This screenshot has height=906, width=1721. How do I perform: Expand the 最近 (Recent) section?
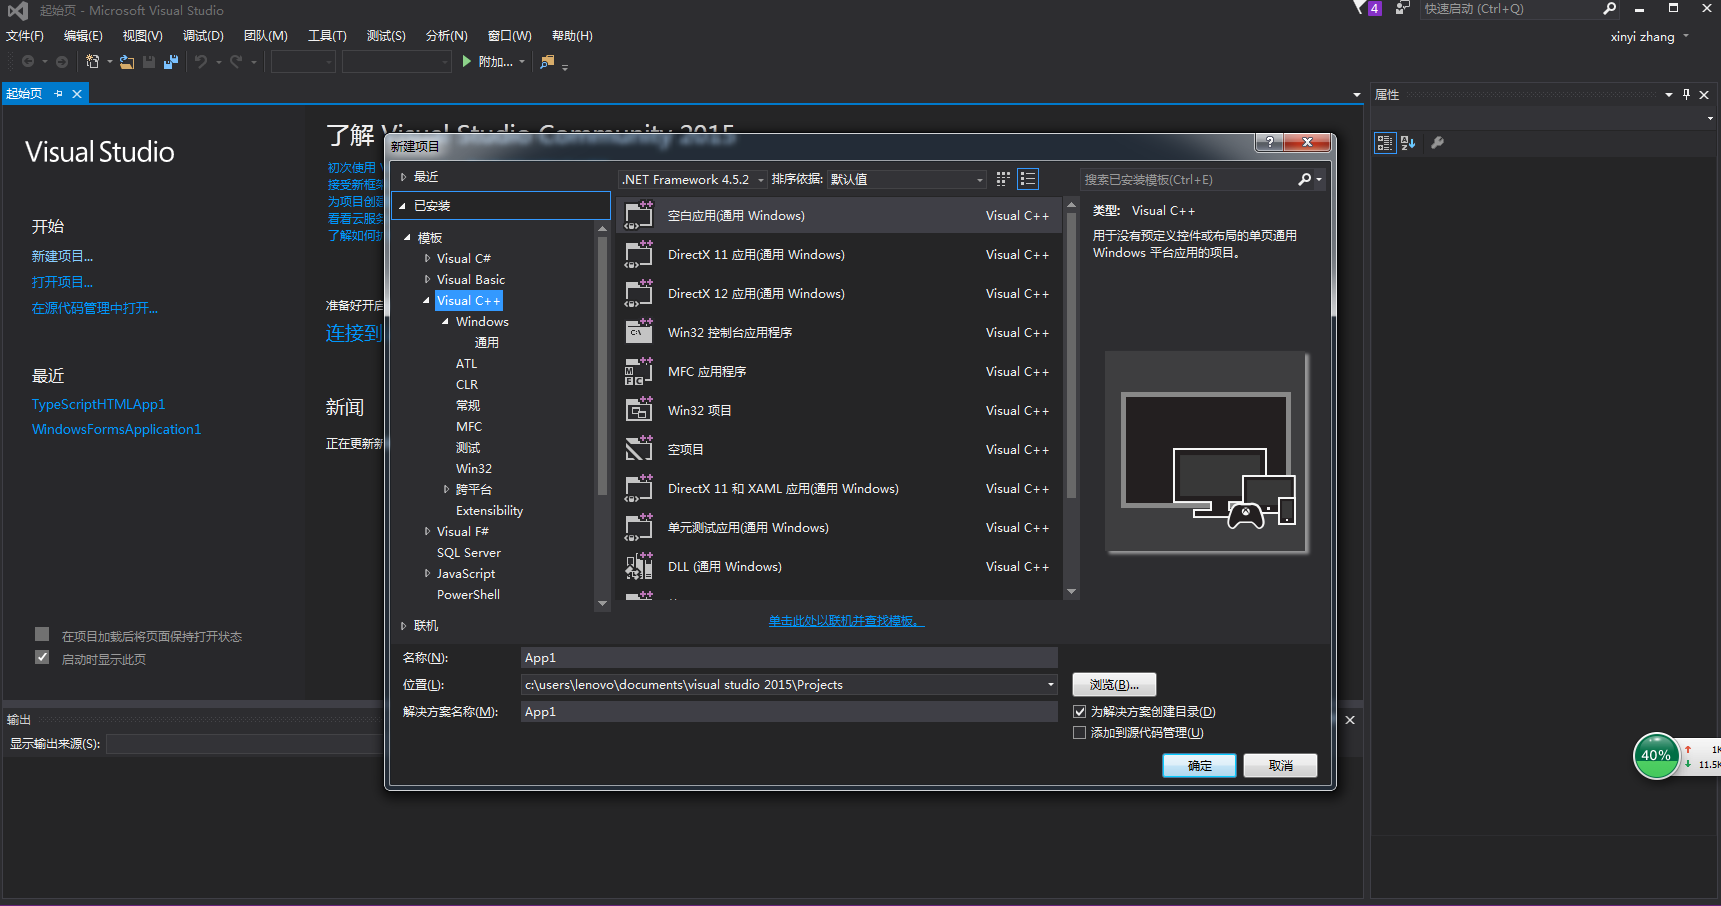(x=404, y=177)
